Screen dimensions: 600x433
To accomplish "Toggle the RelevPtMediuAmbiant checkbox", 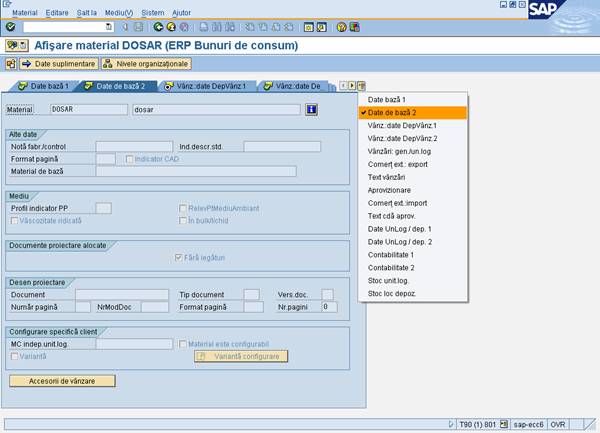I will tap(183, 208).
